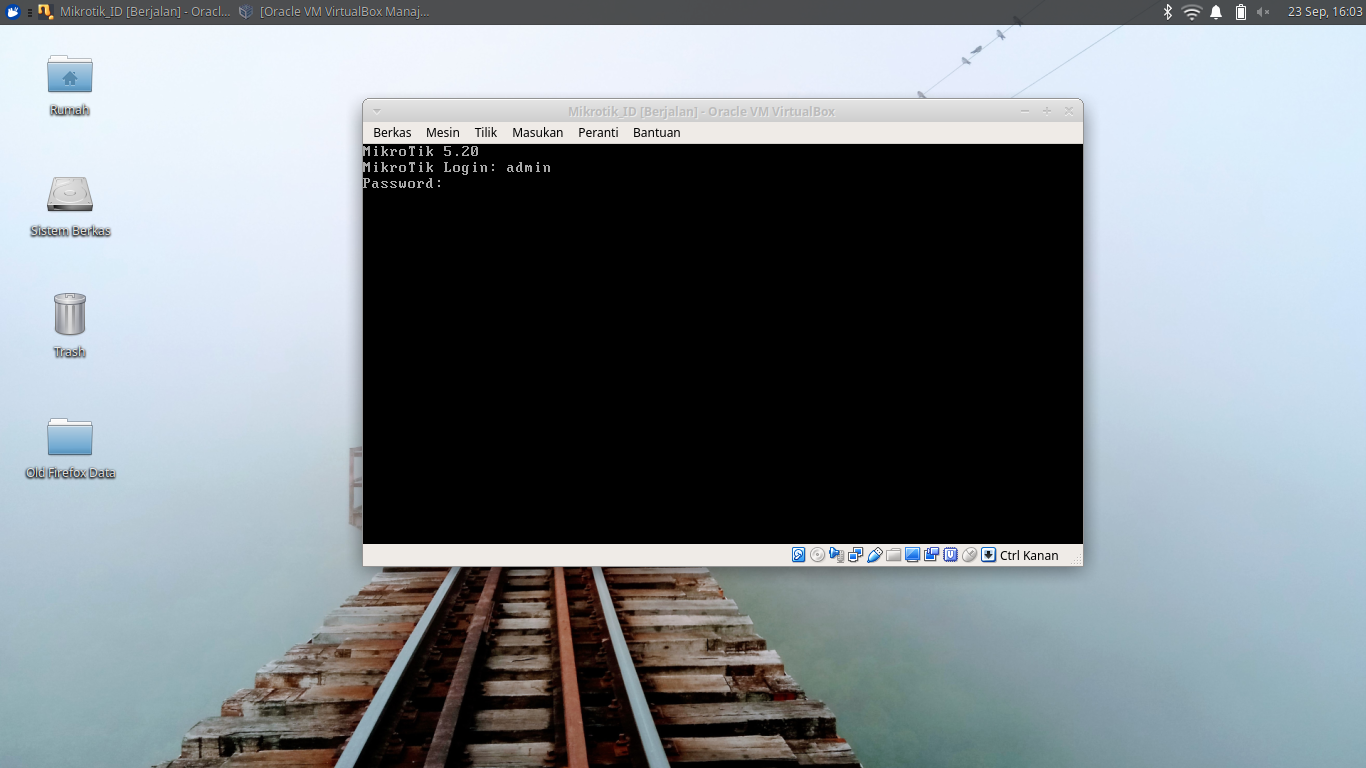Open the Berkas menu

click(392, 132)
